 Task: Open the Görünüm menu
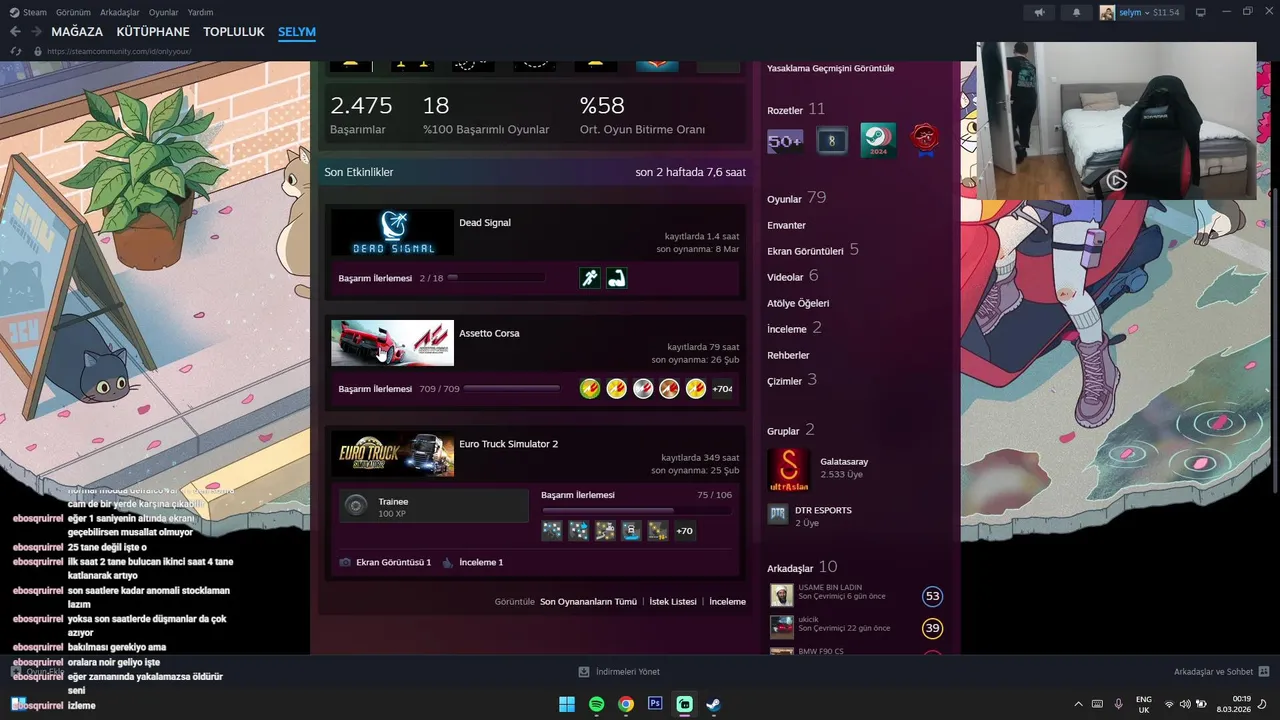pyautogui.click(x=73, y=12)
